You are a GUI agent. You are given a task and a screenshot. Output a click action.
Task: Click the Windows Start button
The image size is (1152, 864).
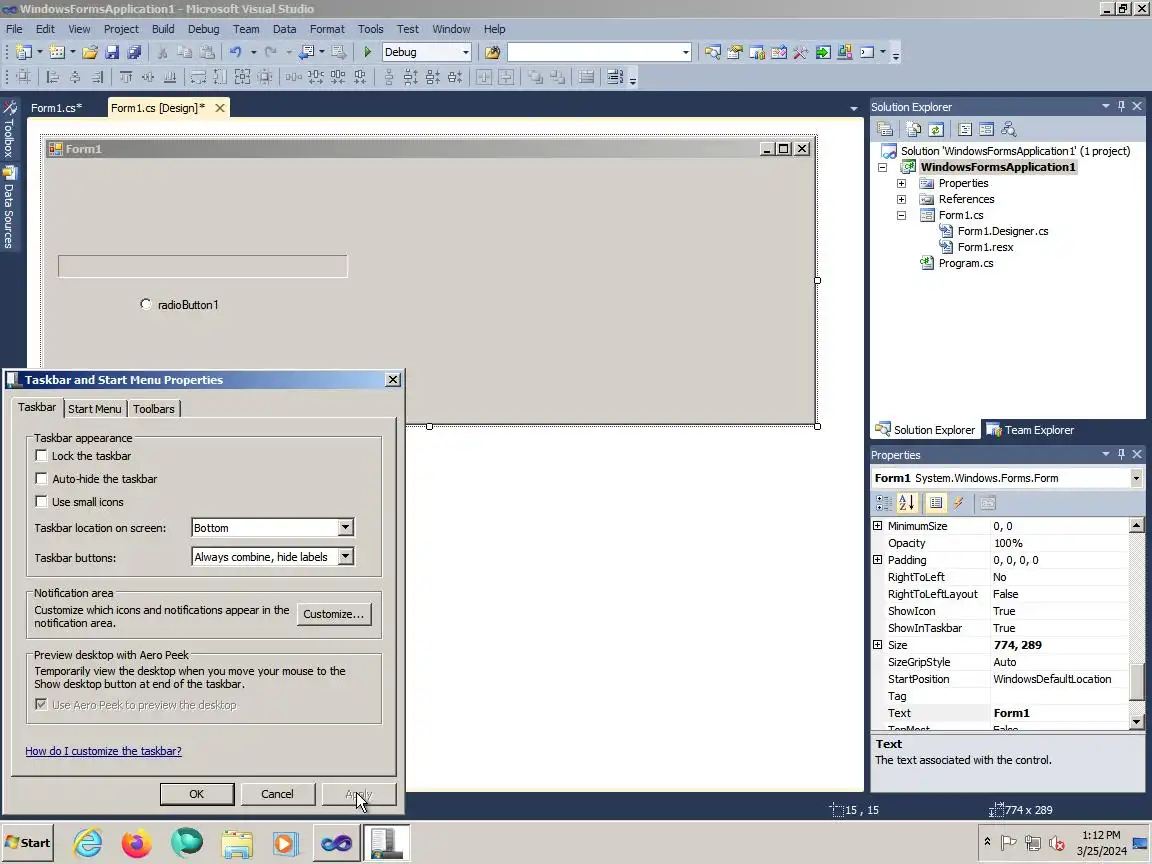(27, 843)
